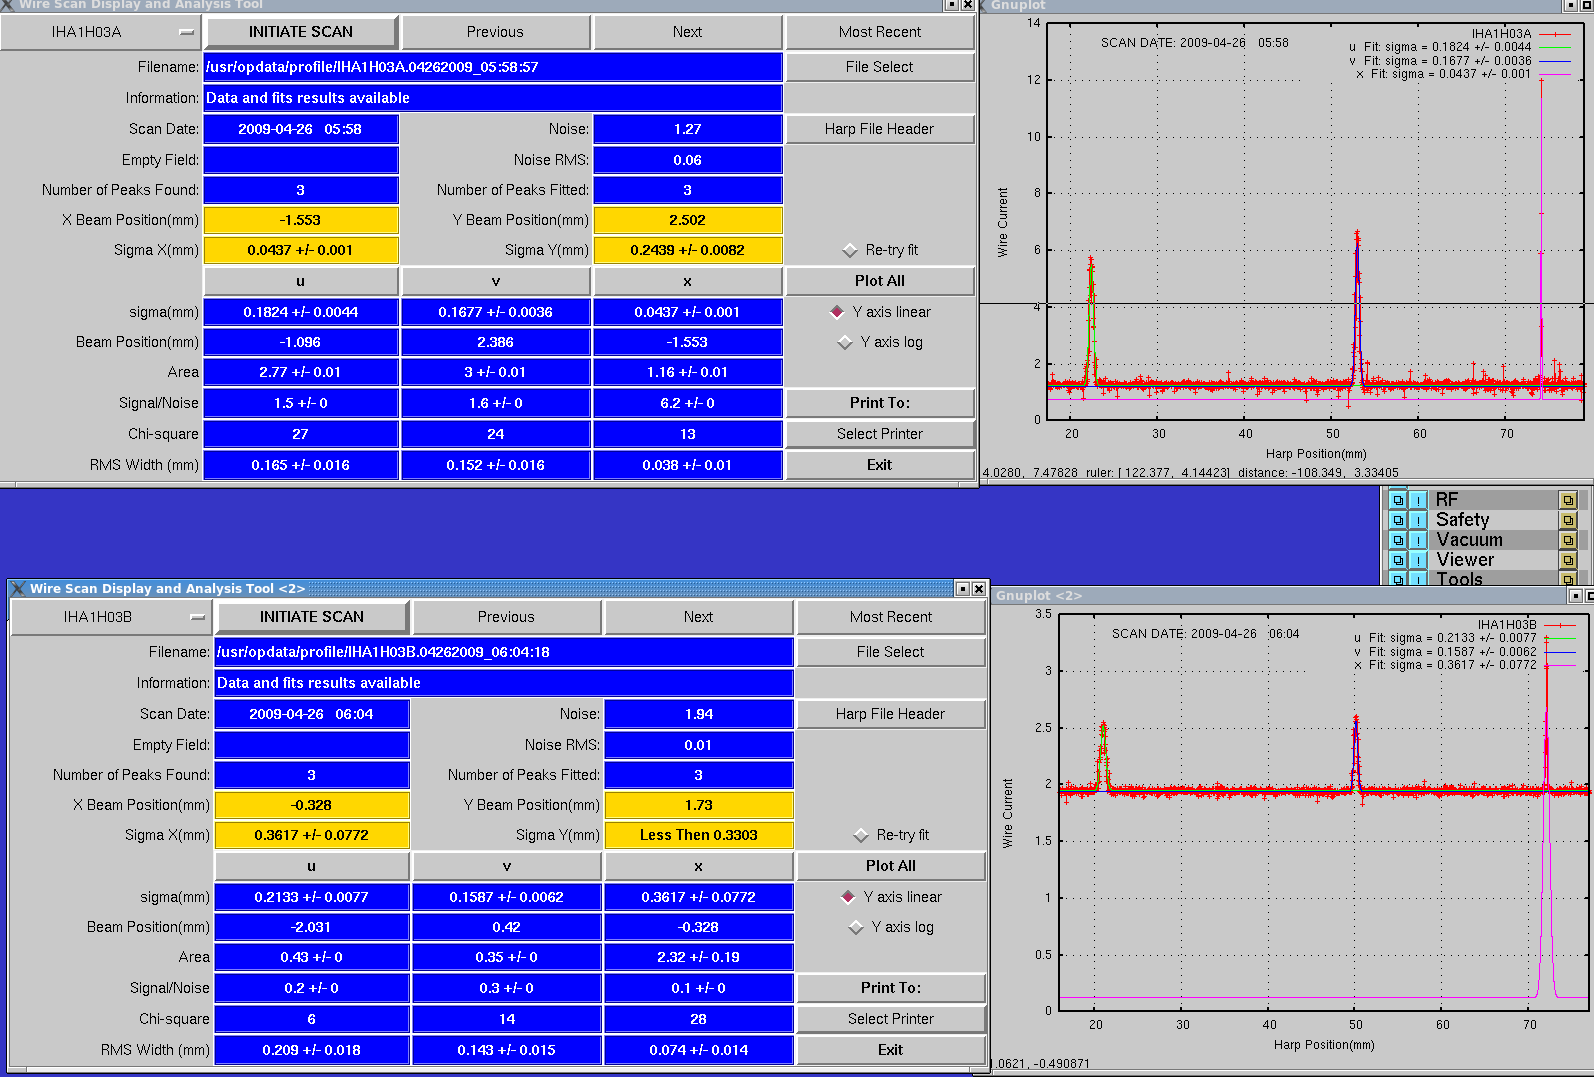This screenshot has width=1594, height=1077.
Task: Click the exclamation icon in RF row
Action: 1418,500
